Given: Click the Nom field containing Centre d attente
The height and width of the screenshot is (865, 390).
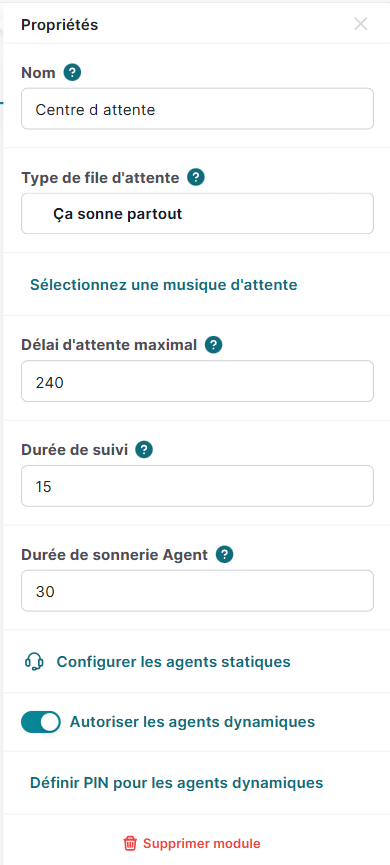Looking at the screenshot, I should tap(197, 109).
